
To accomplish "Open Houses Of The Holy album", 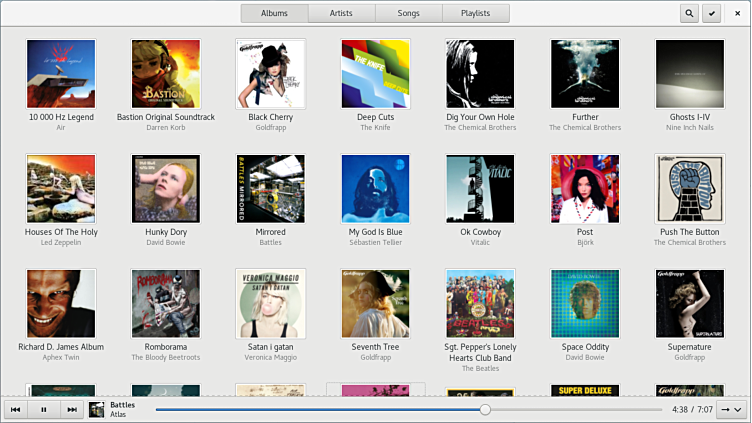I will pos(61,189).
